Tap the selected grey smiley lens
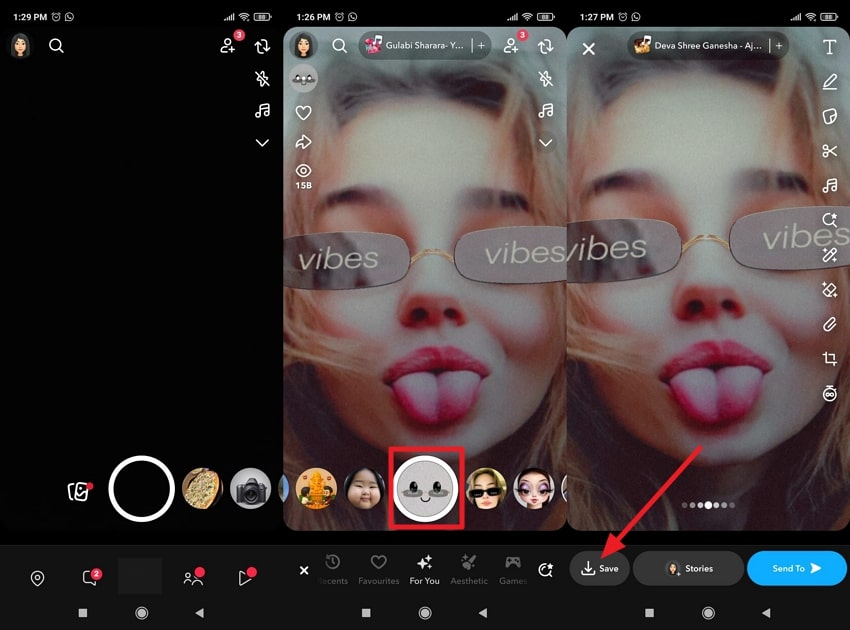This screenshot has height=630, width=850. tap(426, 488)
